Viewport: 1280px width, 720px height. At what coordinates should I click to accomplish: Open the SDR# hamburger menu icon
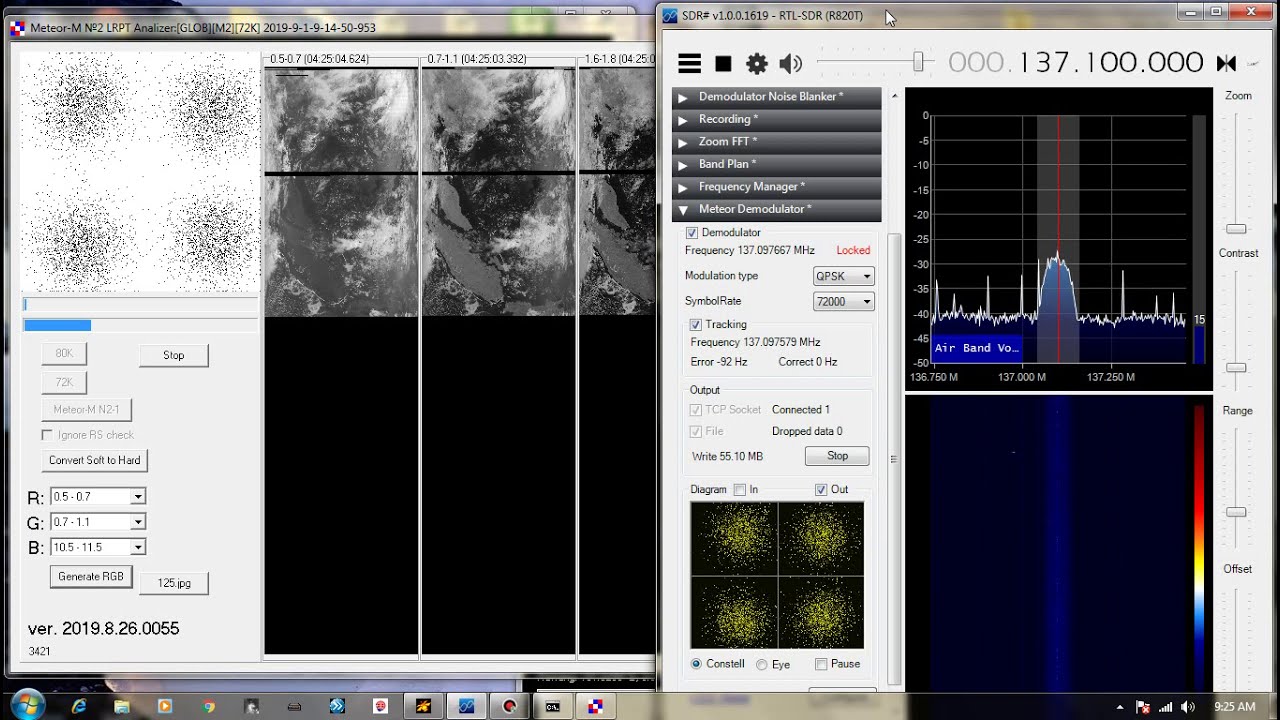click(x=690, y=64)
